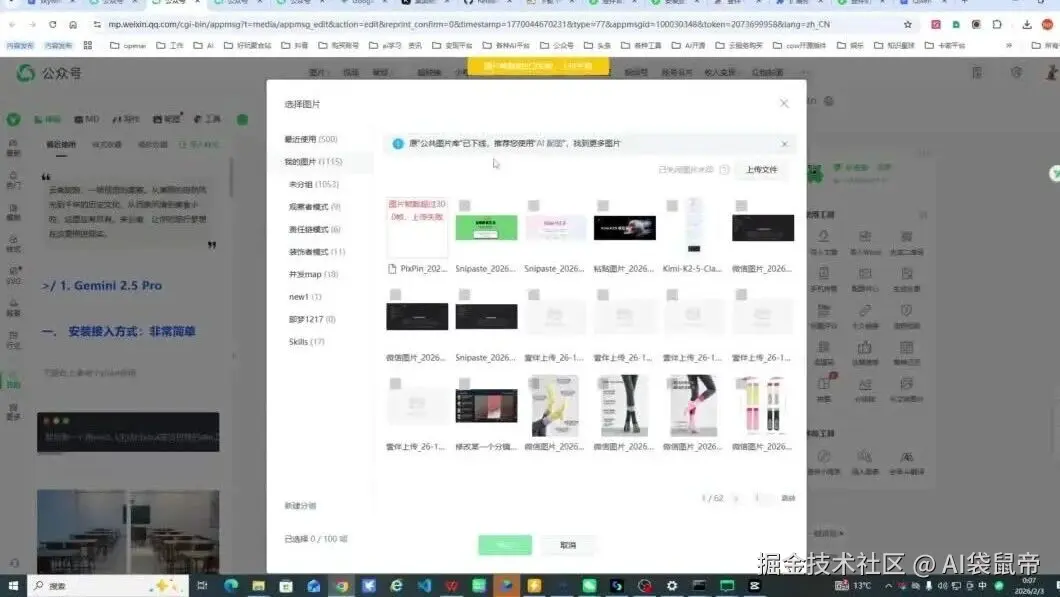Go forward in browser history
The height and width of the screenshot is (597, 1060).
pos(32,24)
